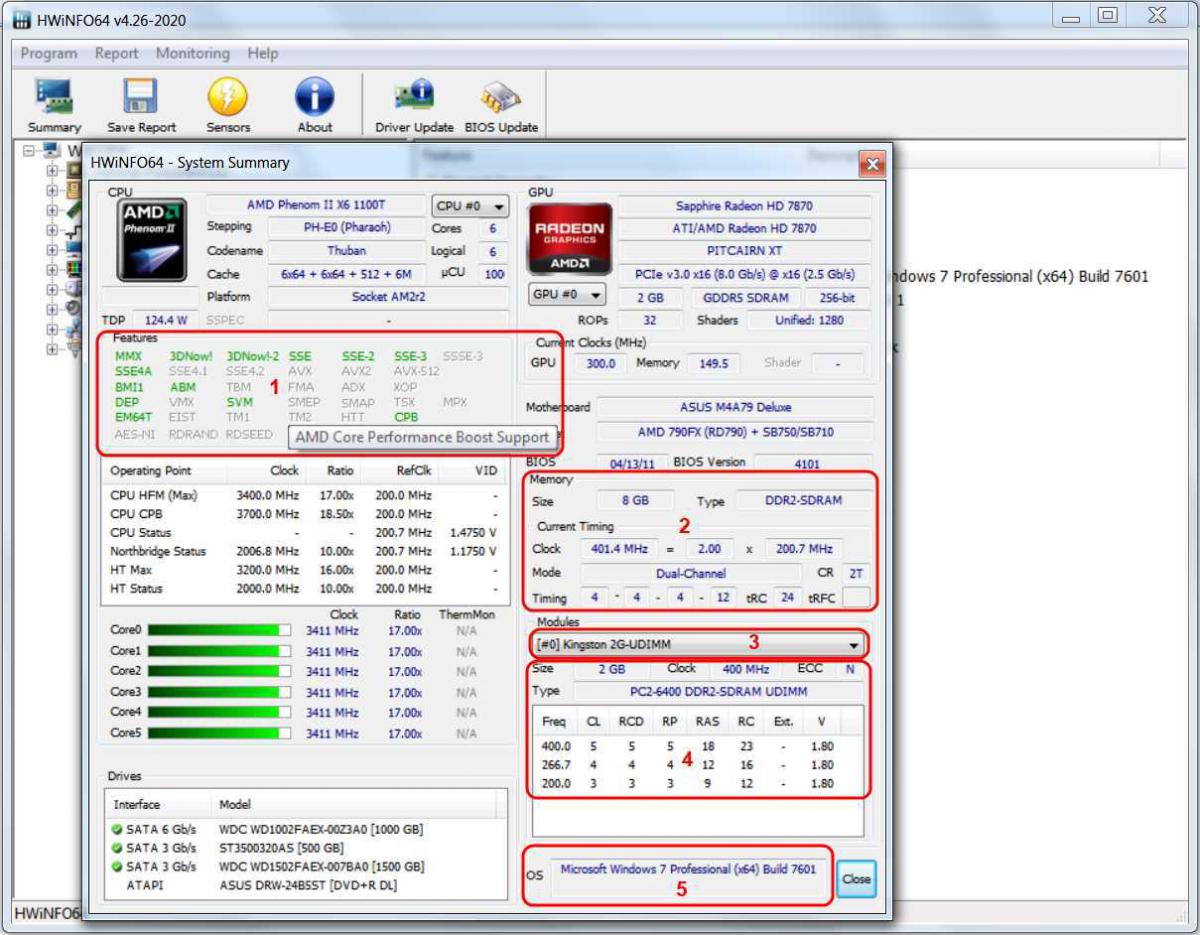Click the Core5 usage bar

pyautogui.click(x=220, y=734)
